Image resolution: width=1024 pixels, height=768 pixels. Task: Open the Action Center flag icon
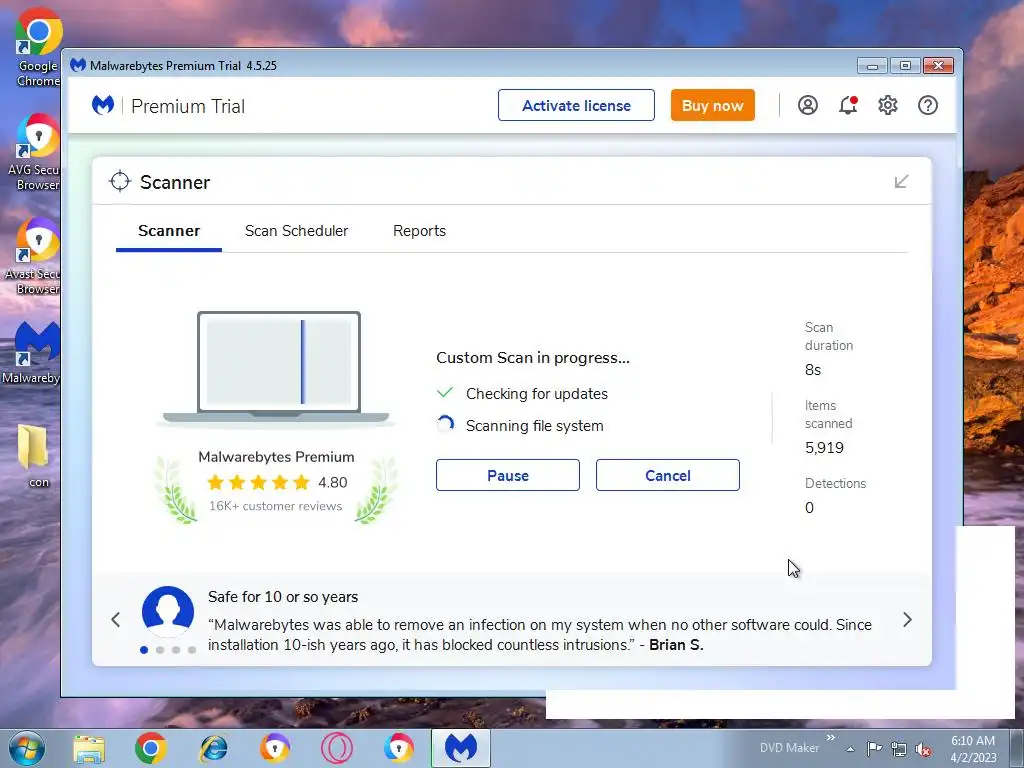[874, 748]
